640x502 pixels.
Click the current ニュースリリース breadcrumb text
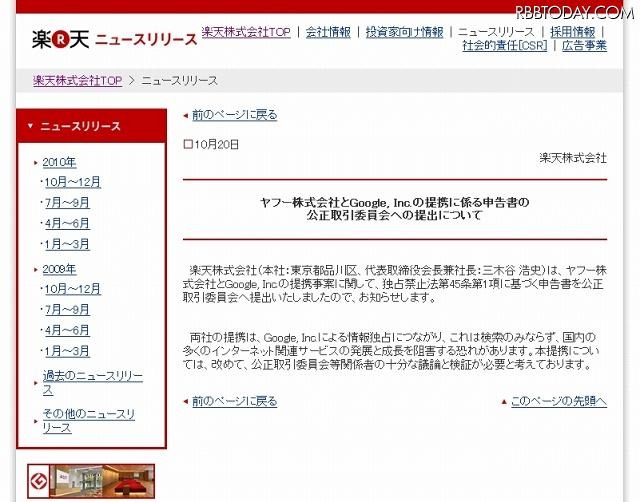pos(180,80)
